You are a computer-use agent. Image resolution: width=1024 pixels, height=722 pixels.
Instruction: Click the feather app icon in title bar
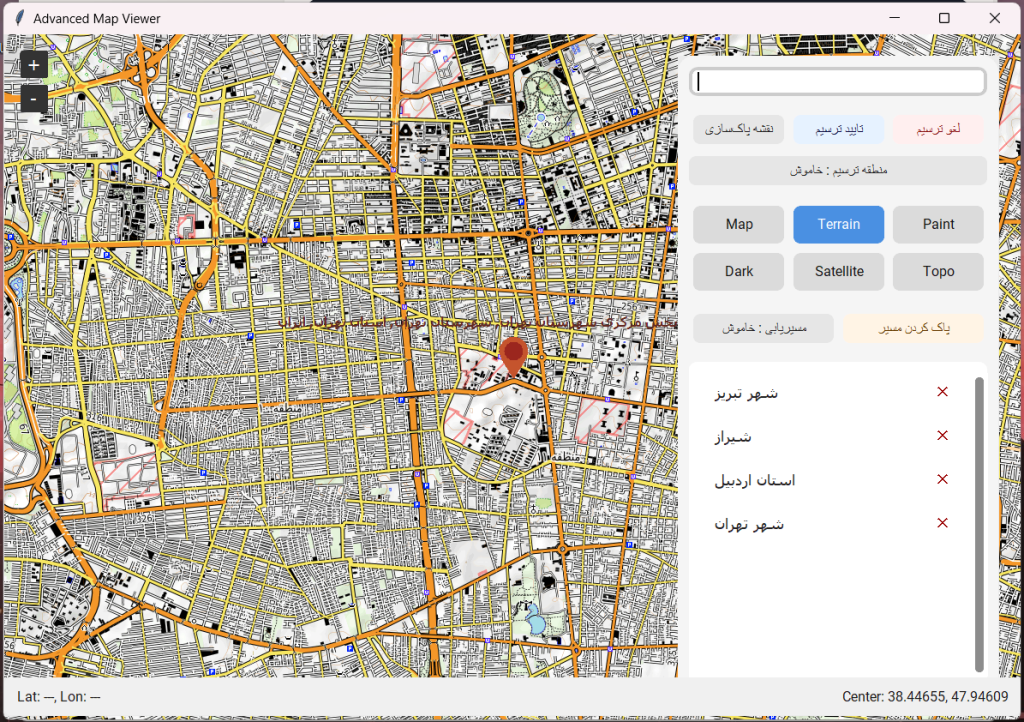[17, 18]
